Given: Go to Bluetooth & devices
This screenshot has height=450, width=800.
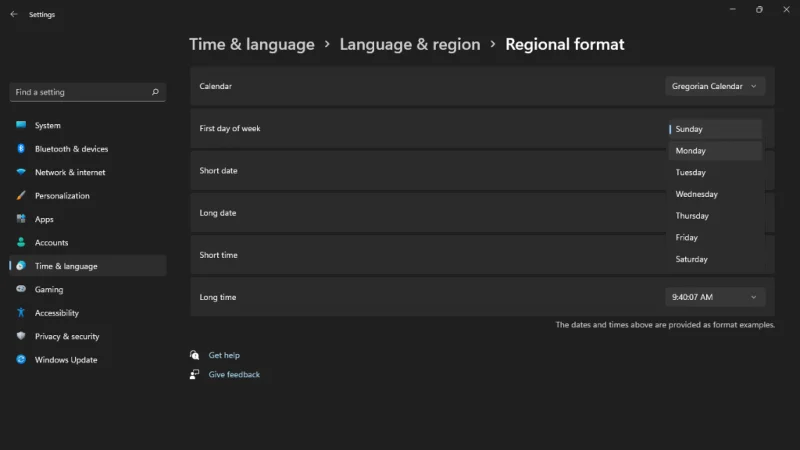Looking at the screenshot, I should click(88, 148).
